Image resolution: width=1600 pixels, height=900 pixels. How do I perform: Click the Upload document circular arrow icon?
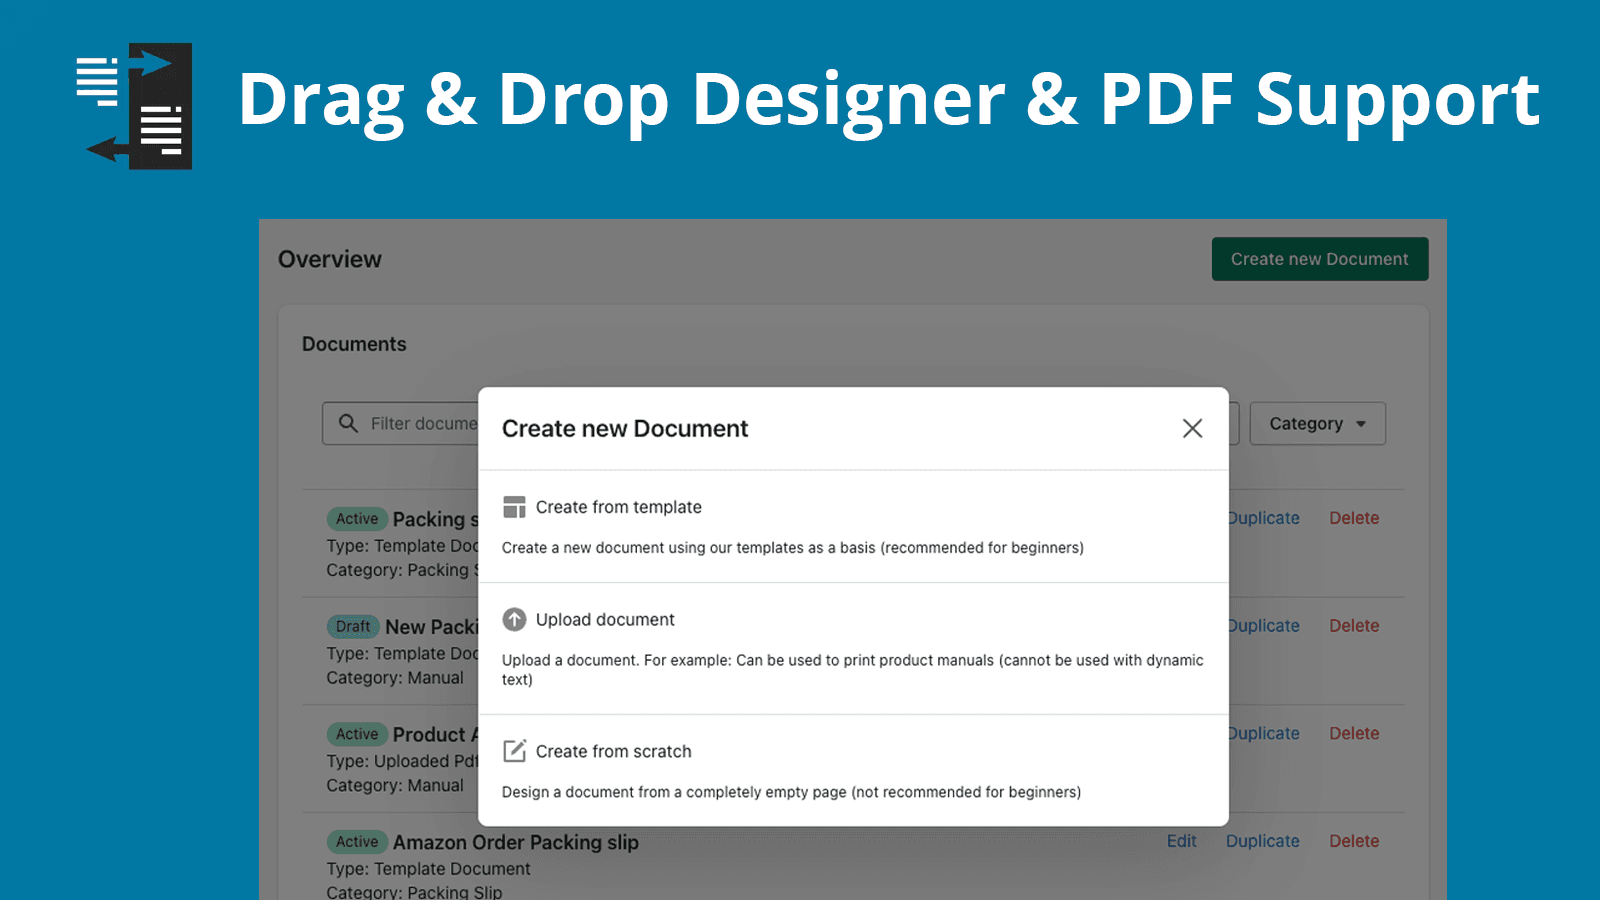pos(514,620)
